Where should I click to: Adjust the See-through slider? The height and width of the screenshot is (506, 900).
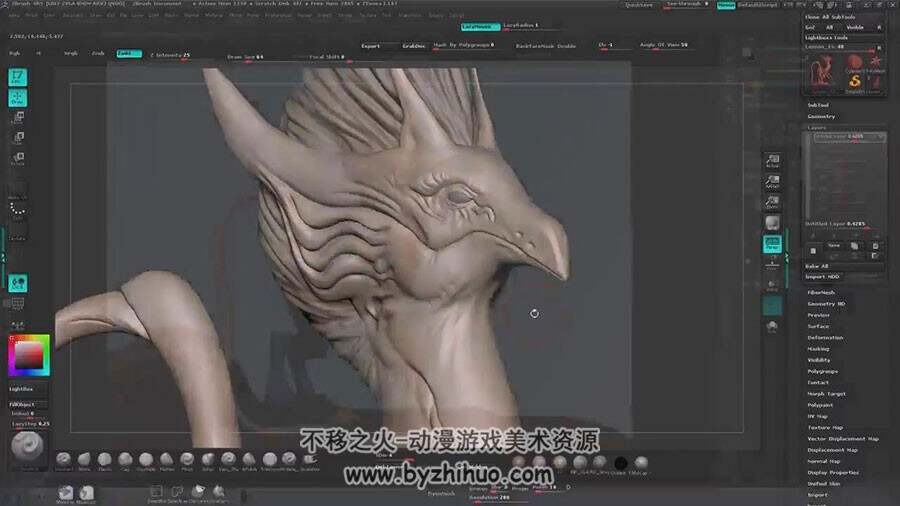pos(686,5)
